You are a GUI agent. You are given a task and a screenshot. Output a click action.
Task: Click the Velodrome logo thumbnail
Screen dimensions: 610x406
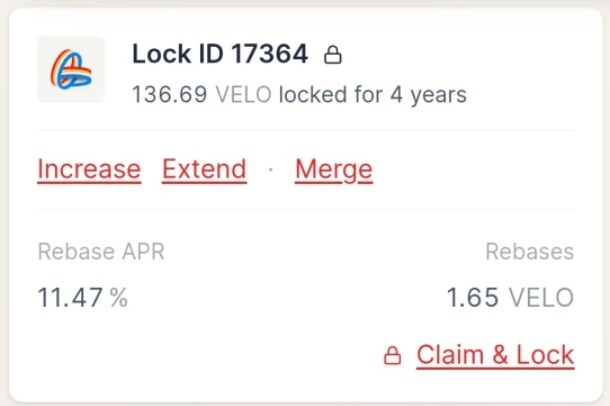71,70
